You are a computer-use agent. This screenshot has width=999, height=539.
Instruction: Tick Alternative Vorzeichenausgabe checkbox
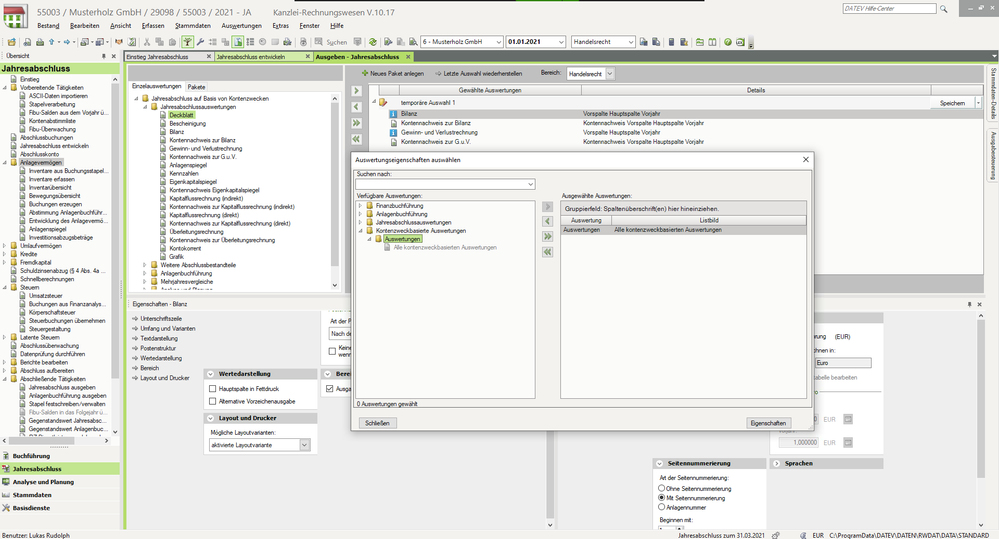coord(212,401)
